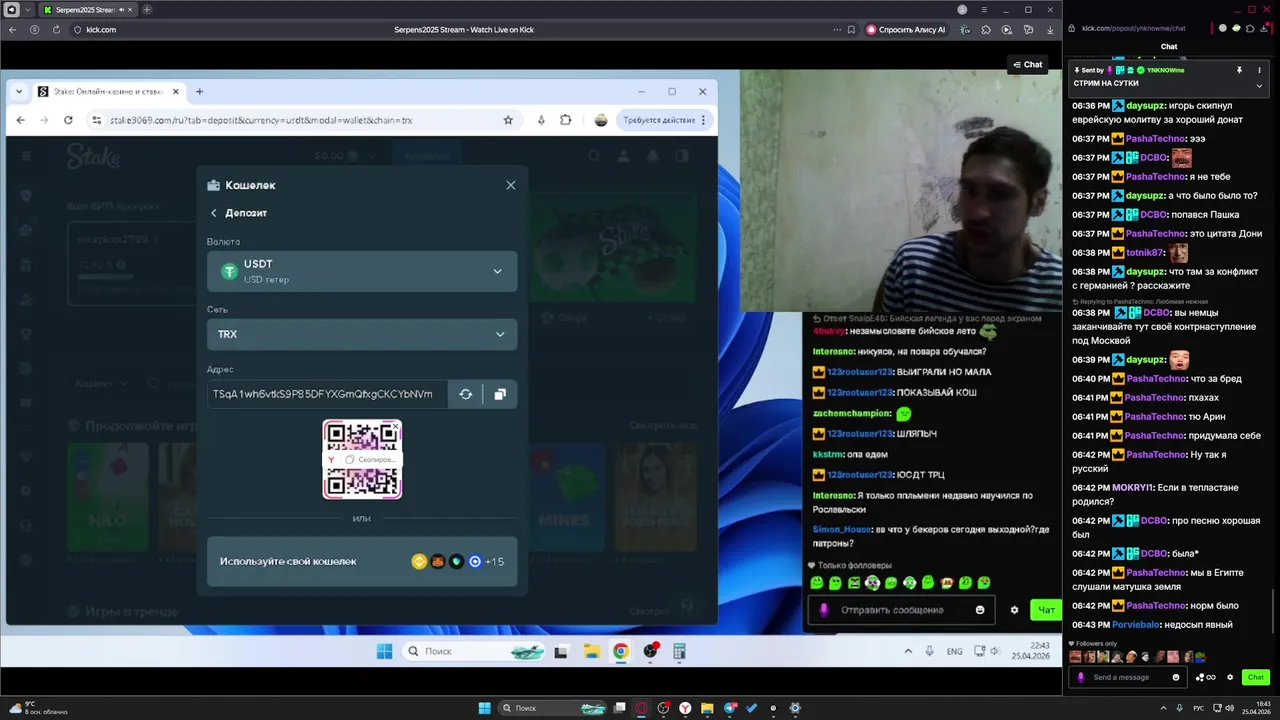The height and width of the screenshot is (720, 1280).
Task: Open Chrome on the streamed taskbar
Action: 621,651
